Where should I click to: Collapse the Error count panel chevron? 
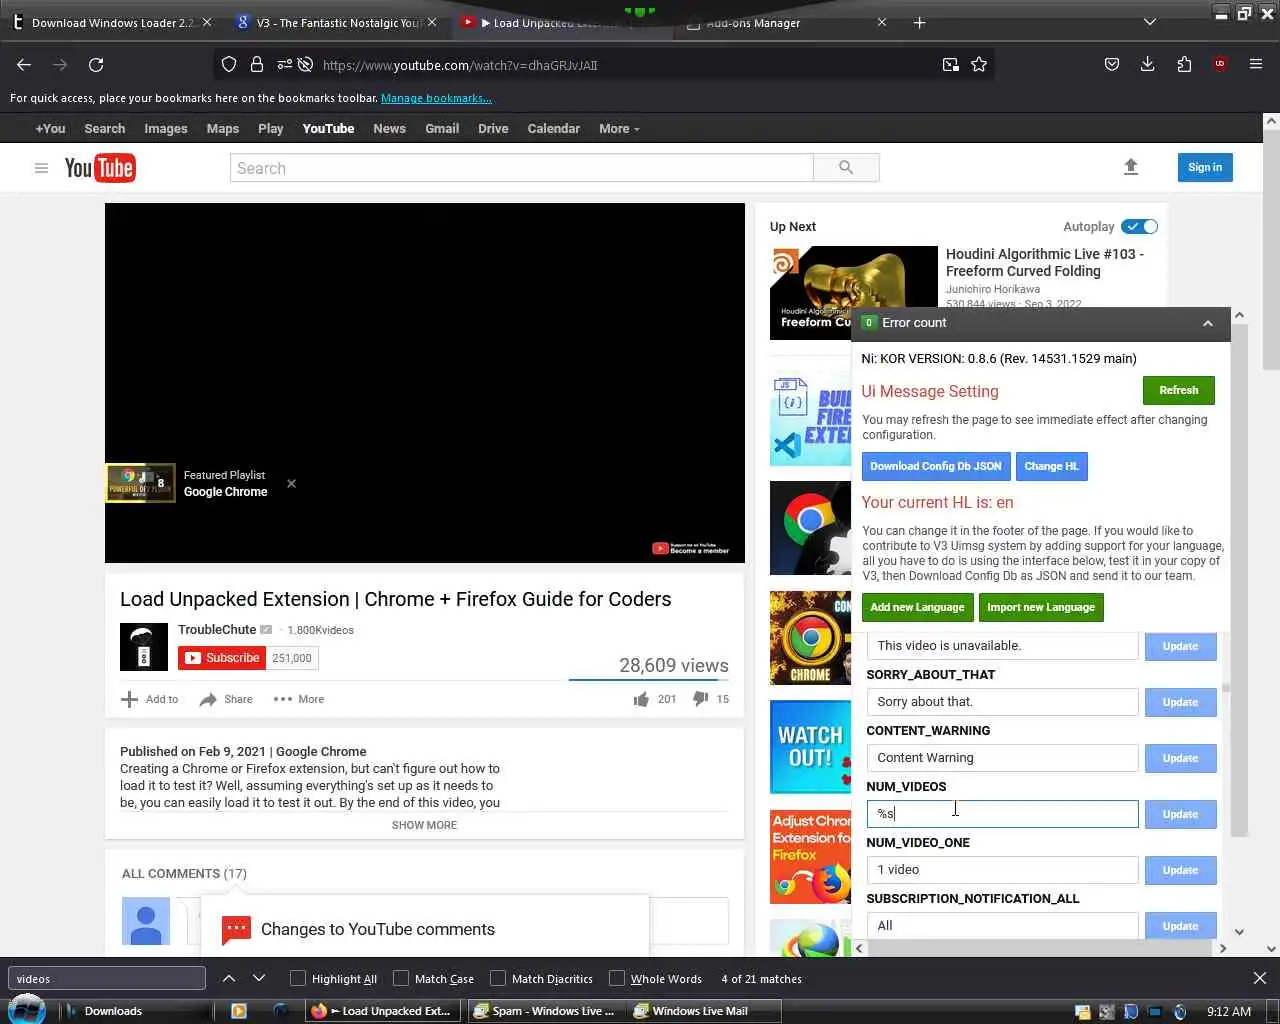tap(1207, 323)
